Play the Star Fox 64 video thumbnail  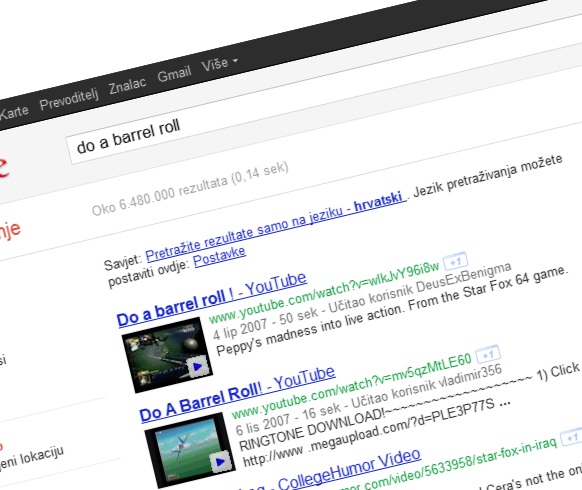click(167, 355)
